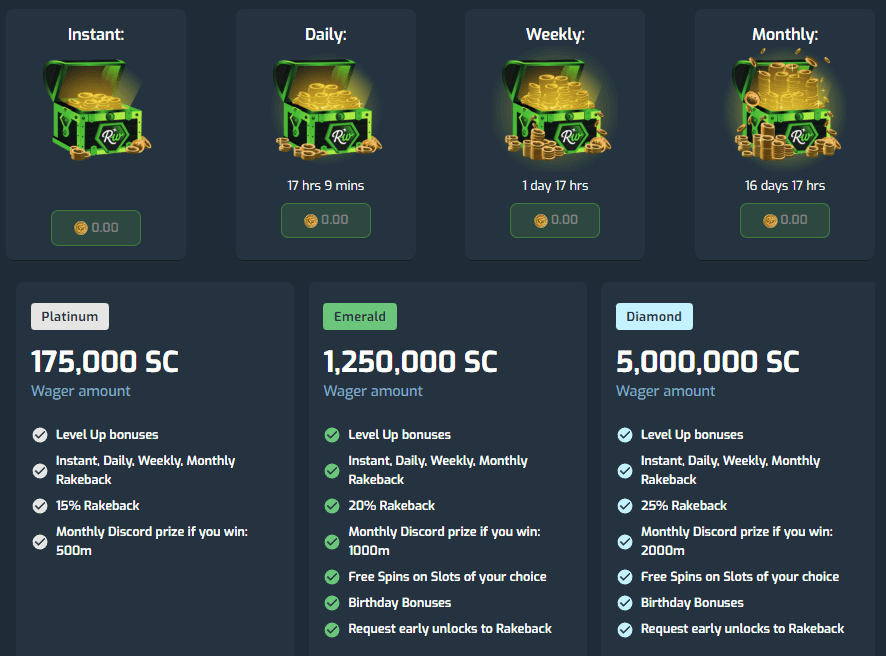Claim the Instant 0.00 coin reward
This screenshot has height=656, width=886.
pos(96,228)
